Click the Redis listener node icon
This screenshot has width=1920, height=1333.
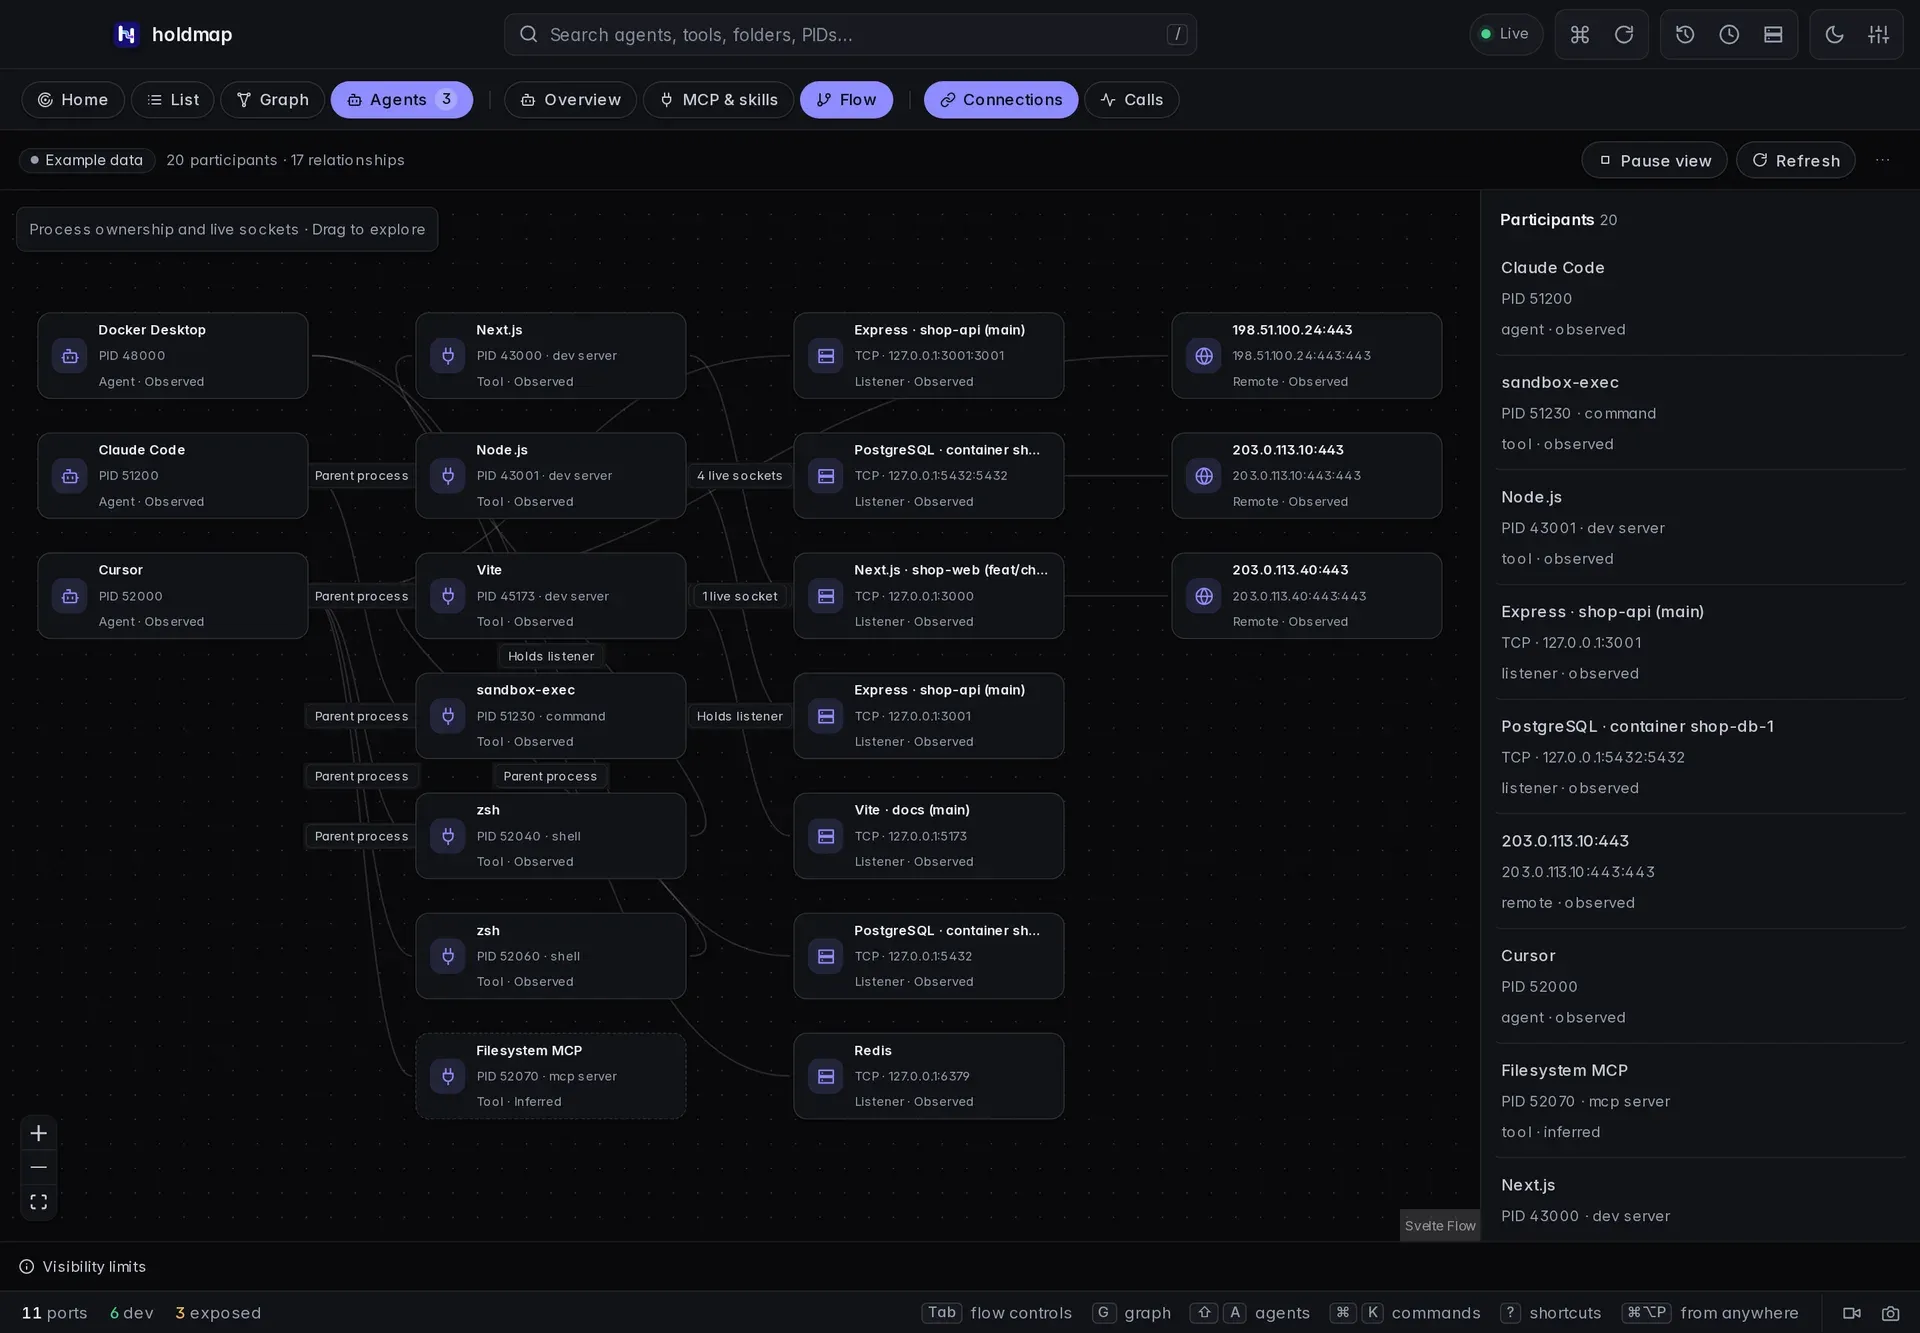pyautogui.click(x=826, y=1076)
